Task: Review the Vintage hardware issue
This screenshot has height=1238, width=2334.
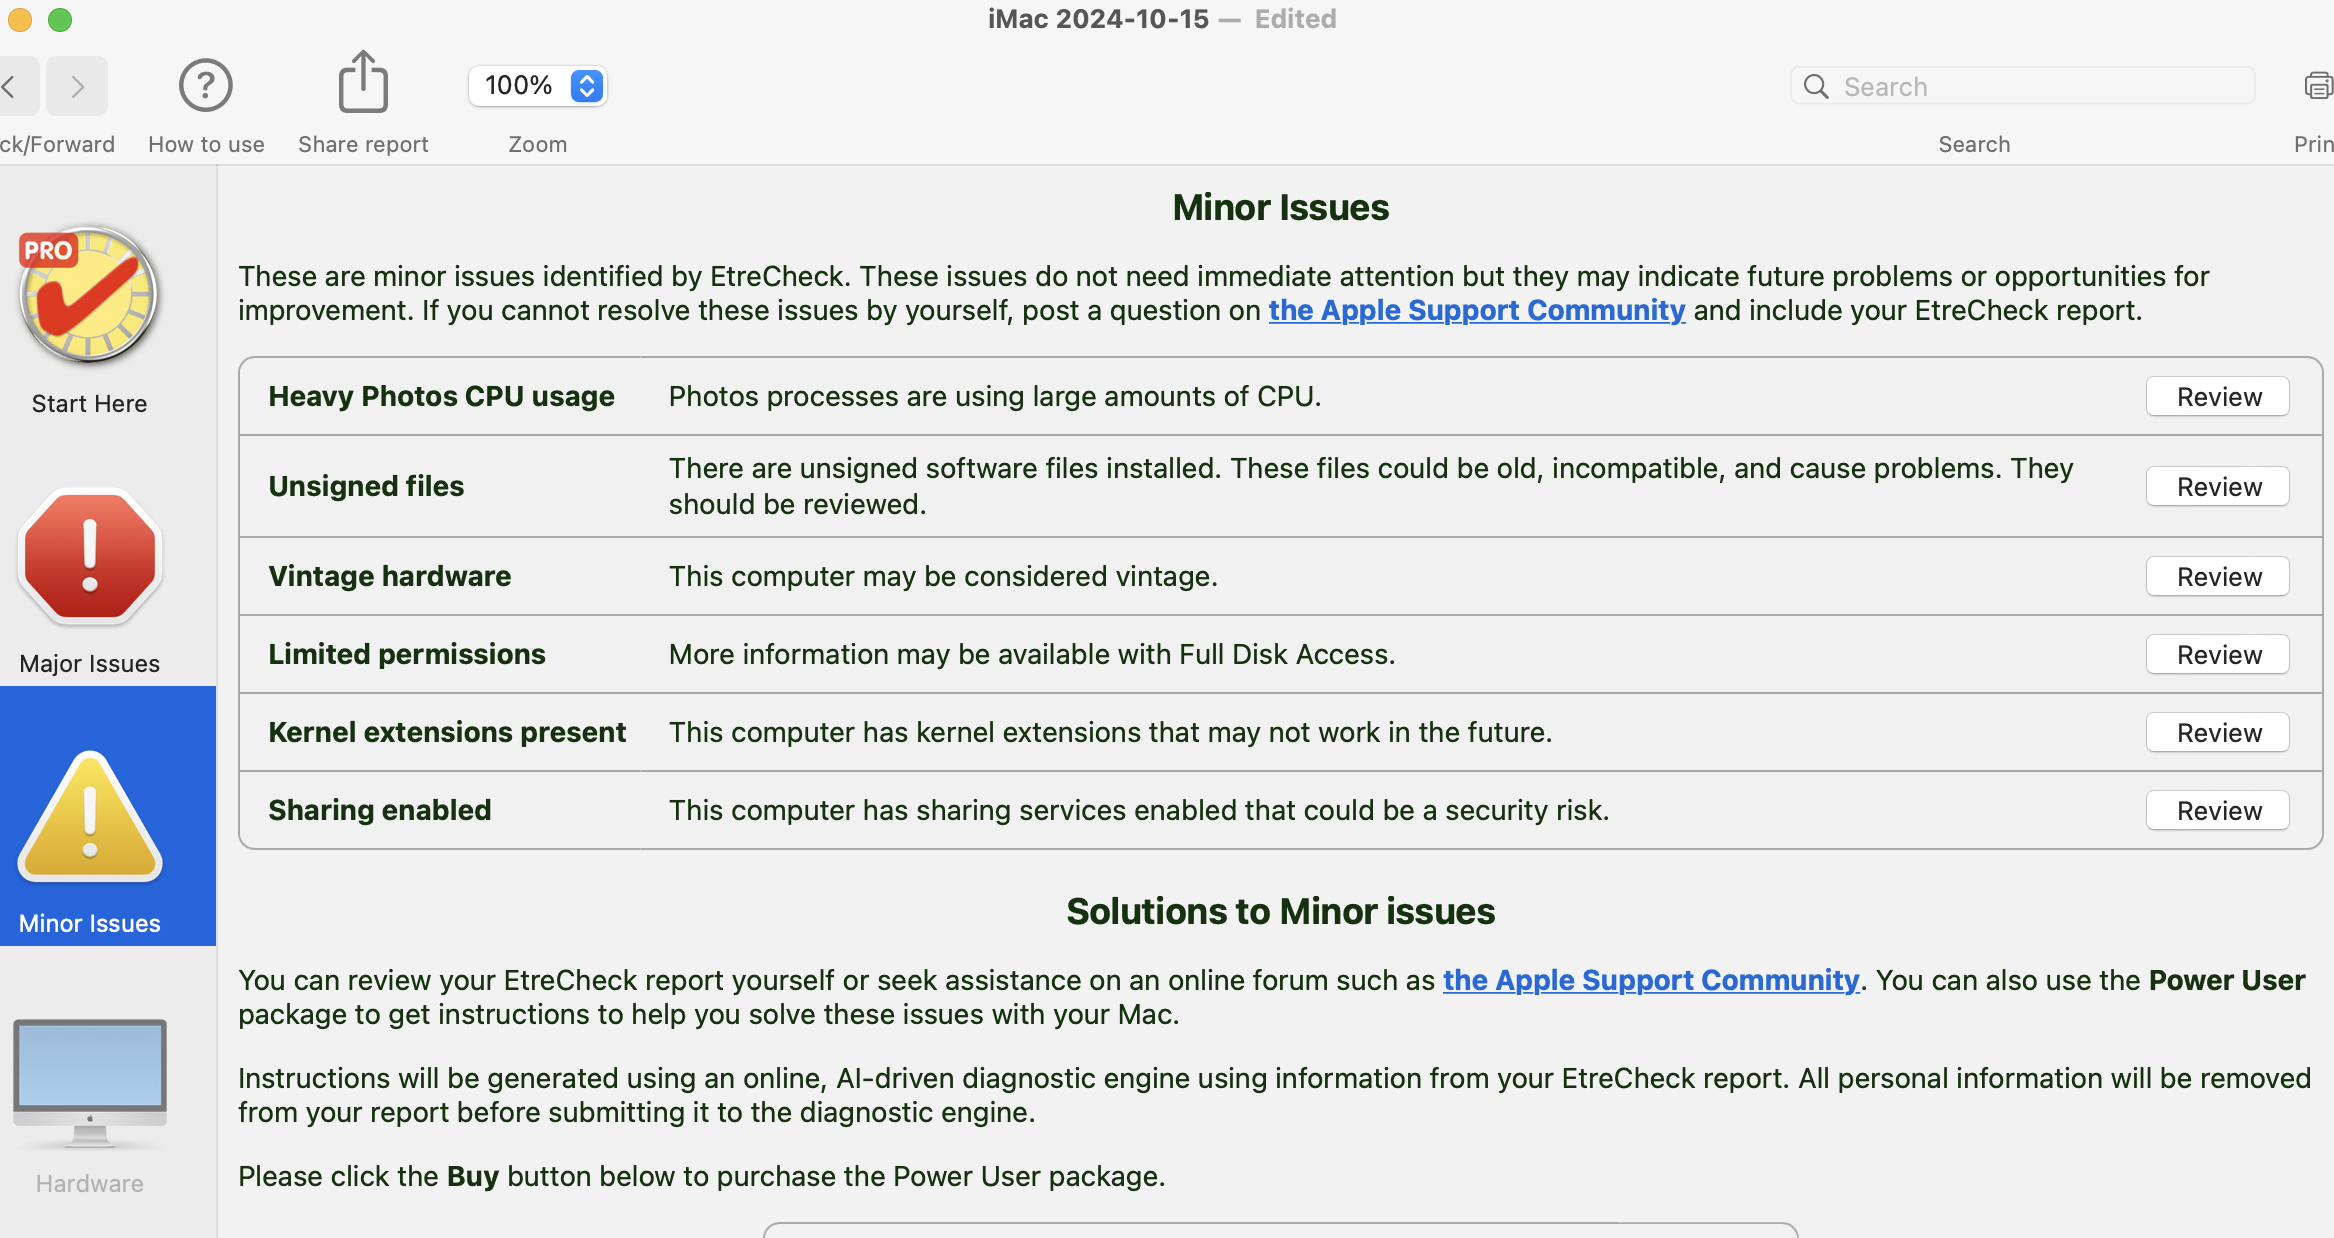Action: coord(2217,577)
